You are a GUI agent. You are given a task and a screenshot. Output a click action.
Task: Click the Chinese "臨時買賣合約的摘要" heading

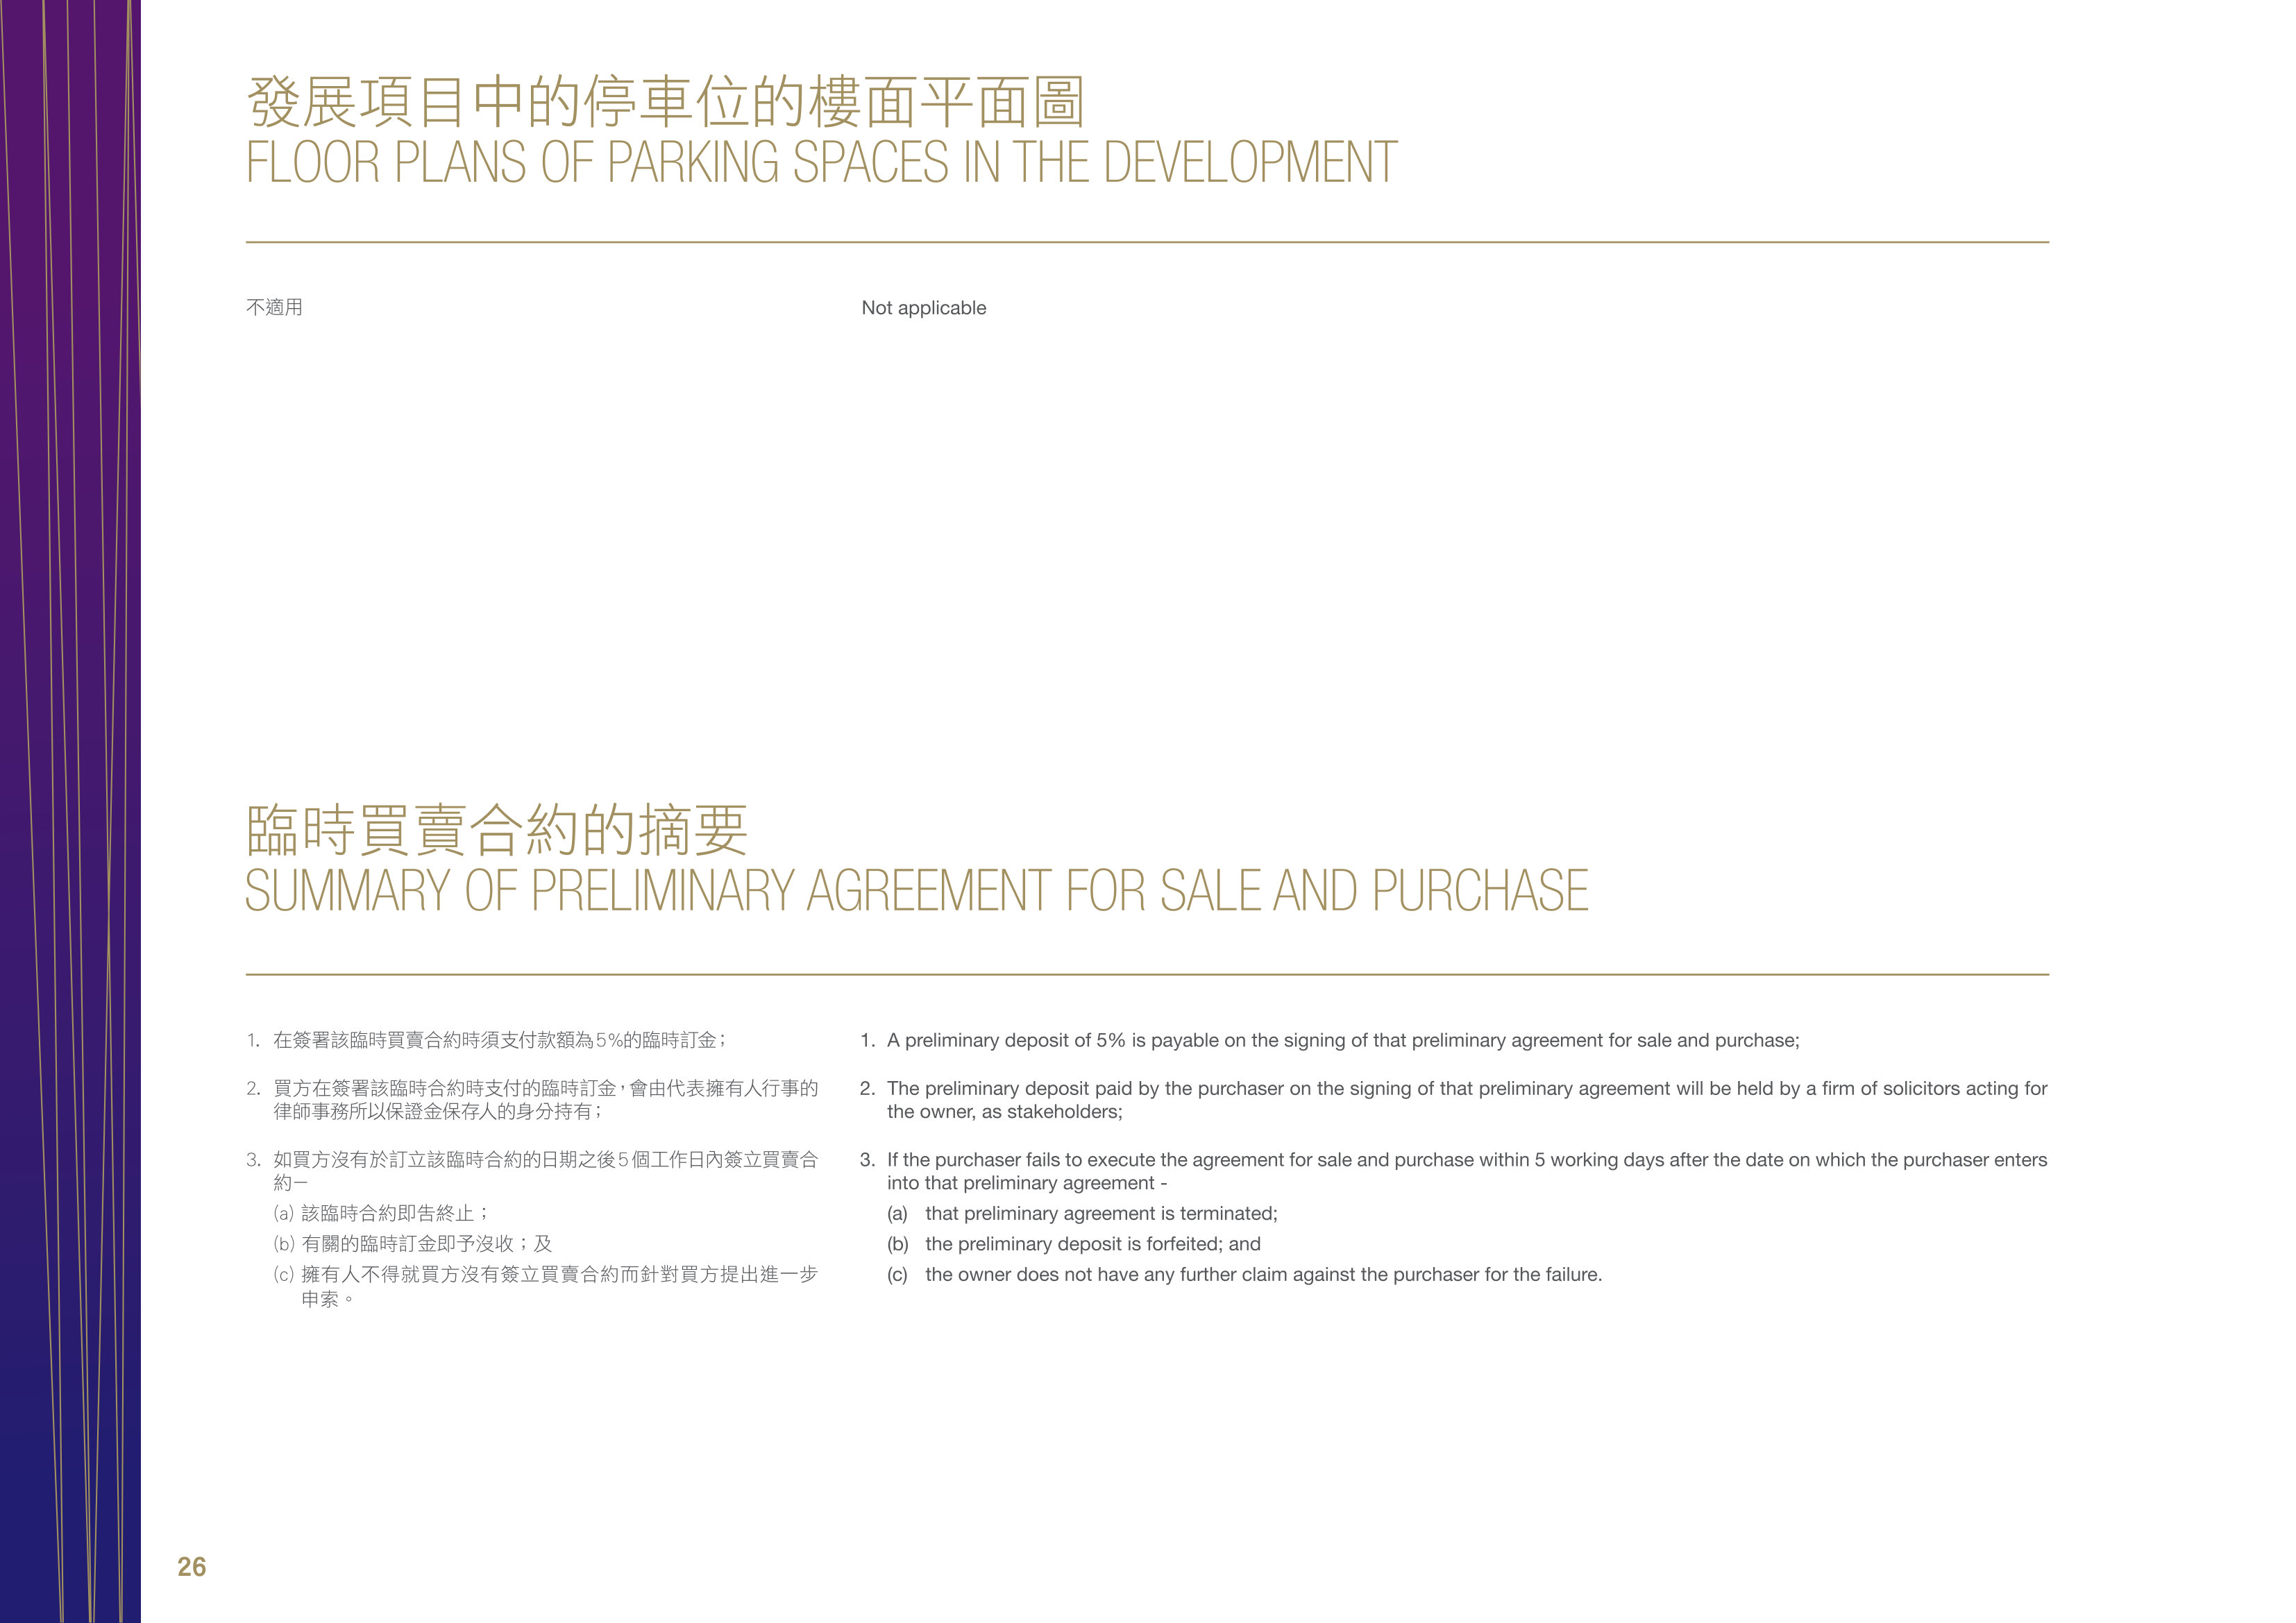click(x=497, y=830)
